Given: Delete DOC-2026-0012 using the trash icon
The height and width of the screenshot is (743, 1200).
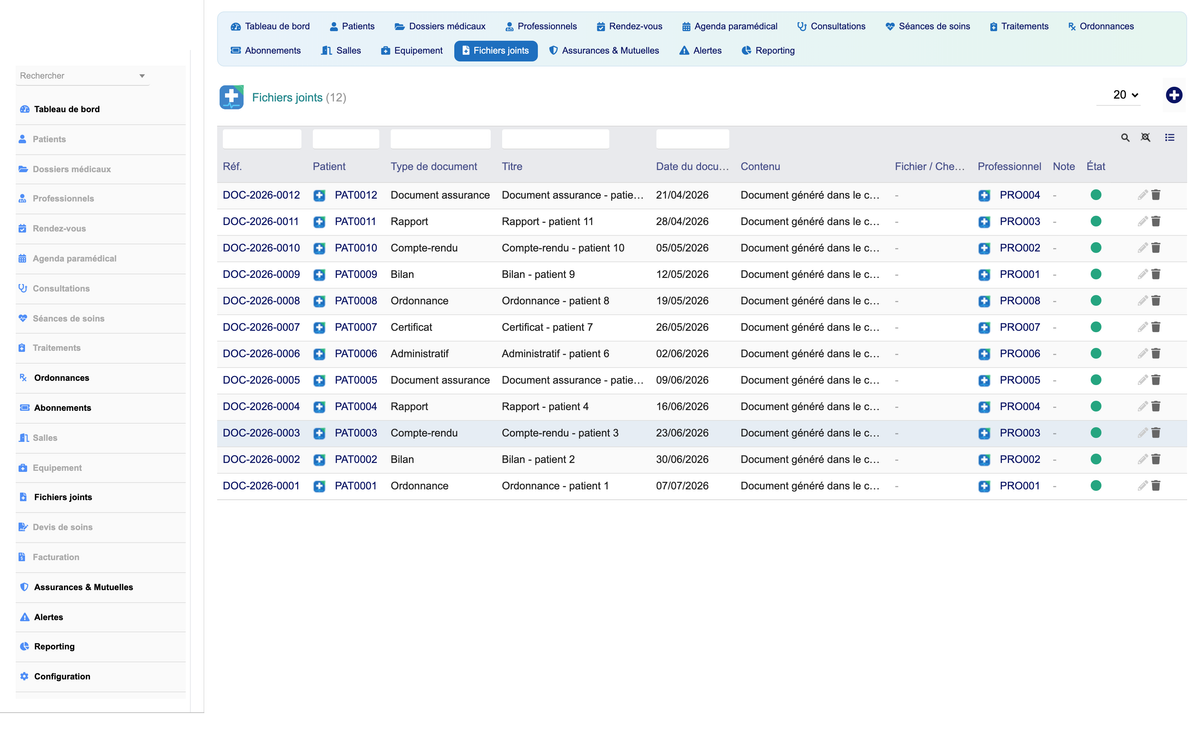Looking at the screenshot, I should 1156,195.
